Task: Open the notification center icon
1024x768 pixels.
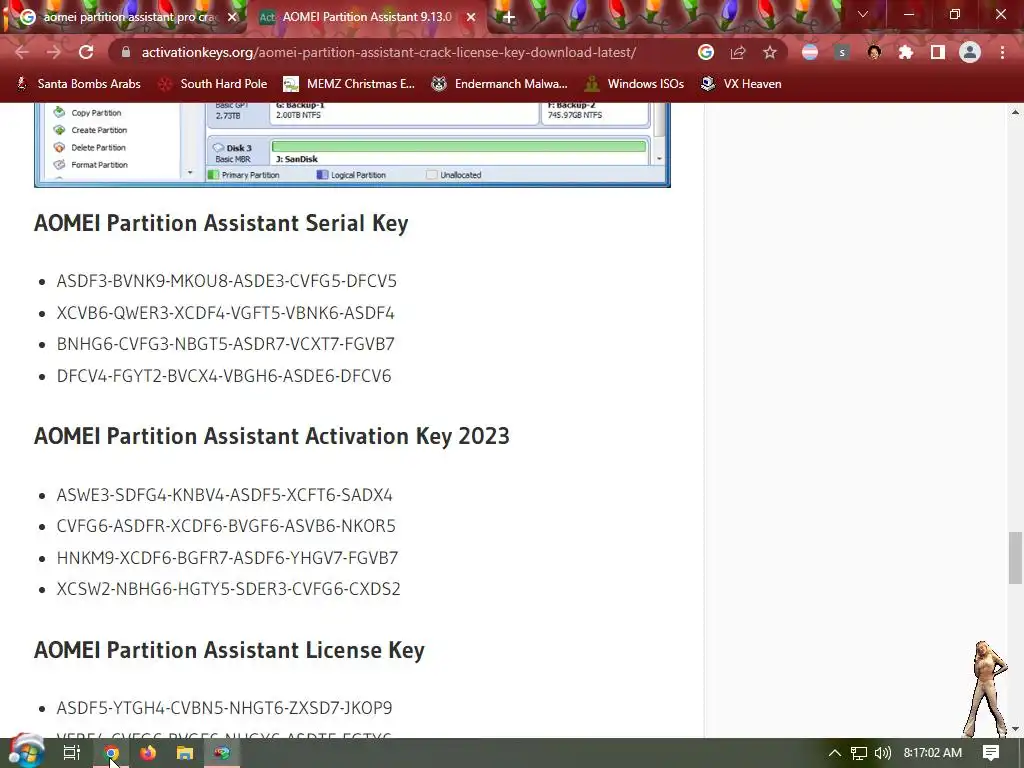Action: pos(991,753)
